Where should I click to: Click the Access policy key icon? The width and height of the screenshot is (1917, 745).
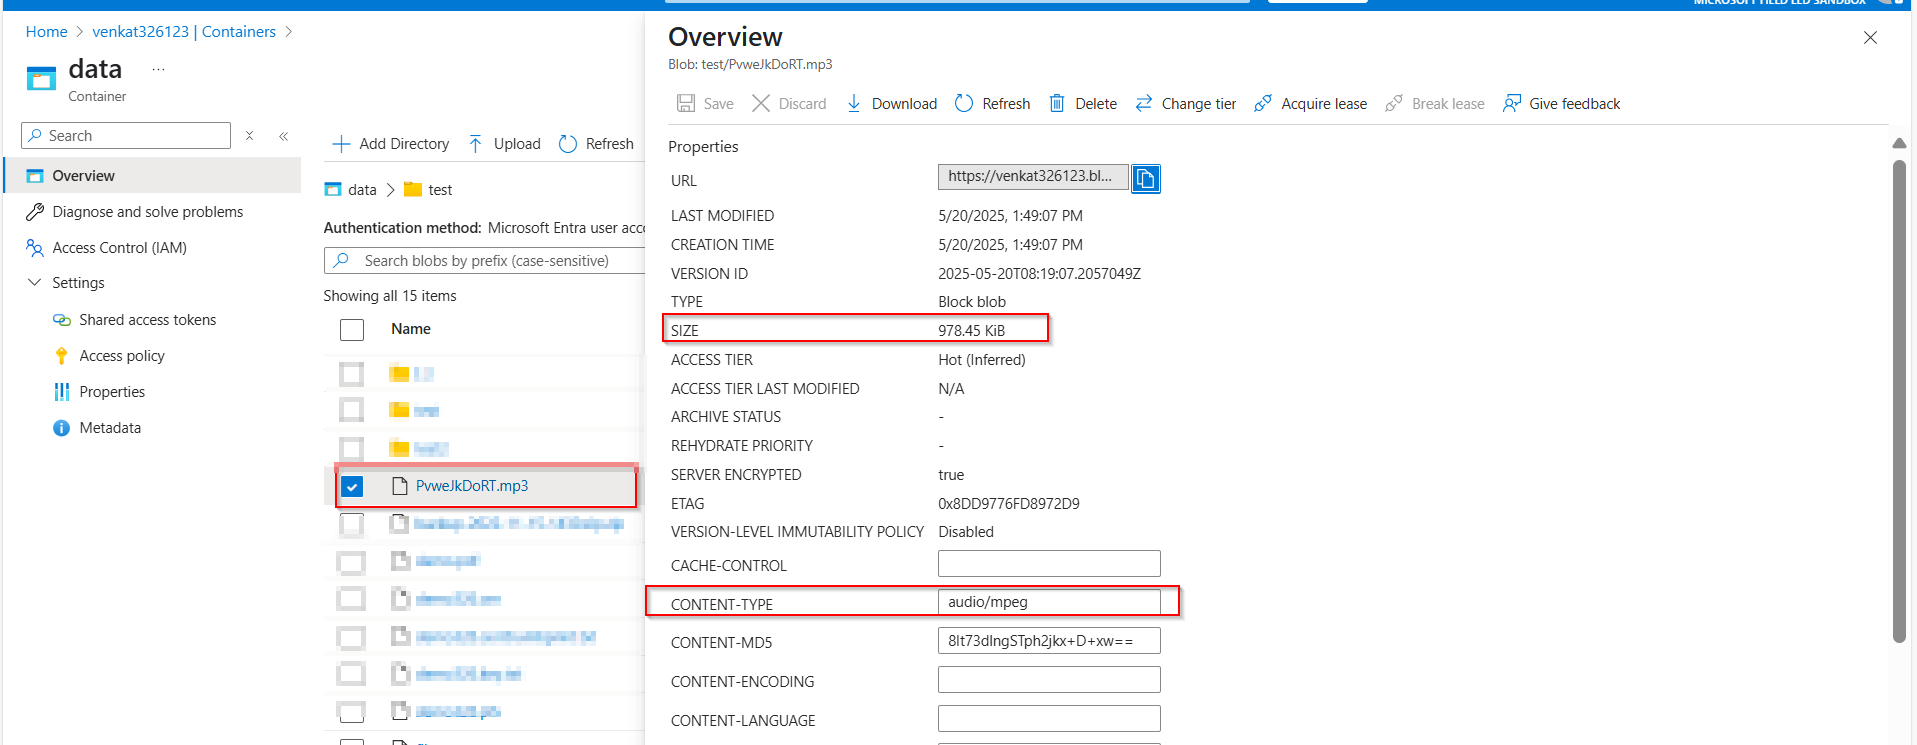[x=62, y=356]
